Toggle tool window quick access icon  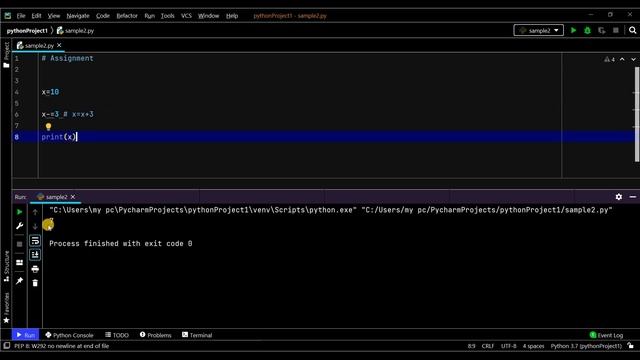(x=7, y=346)
